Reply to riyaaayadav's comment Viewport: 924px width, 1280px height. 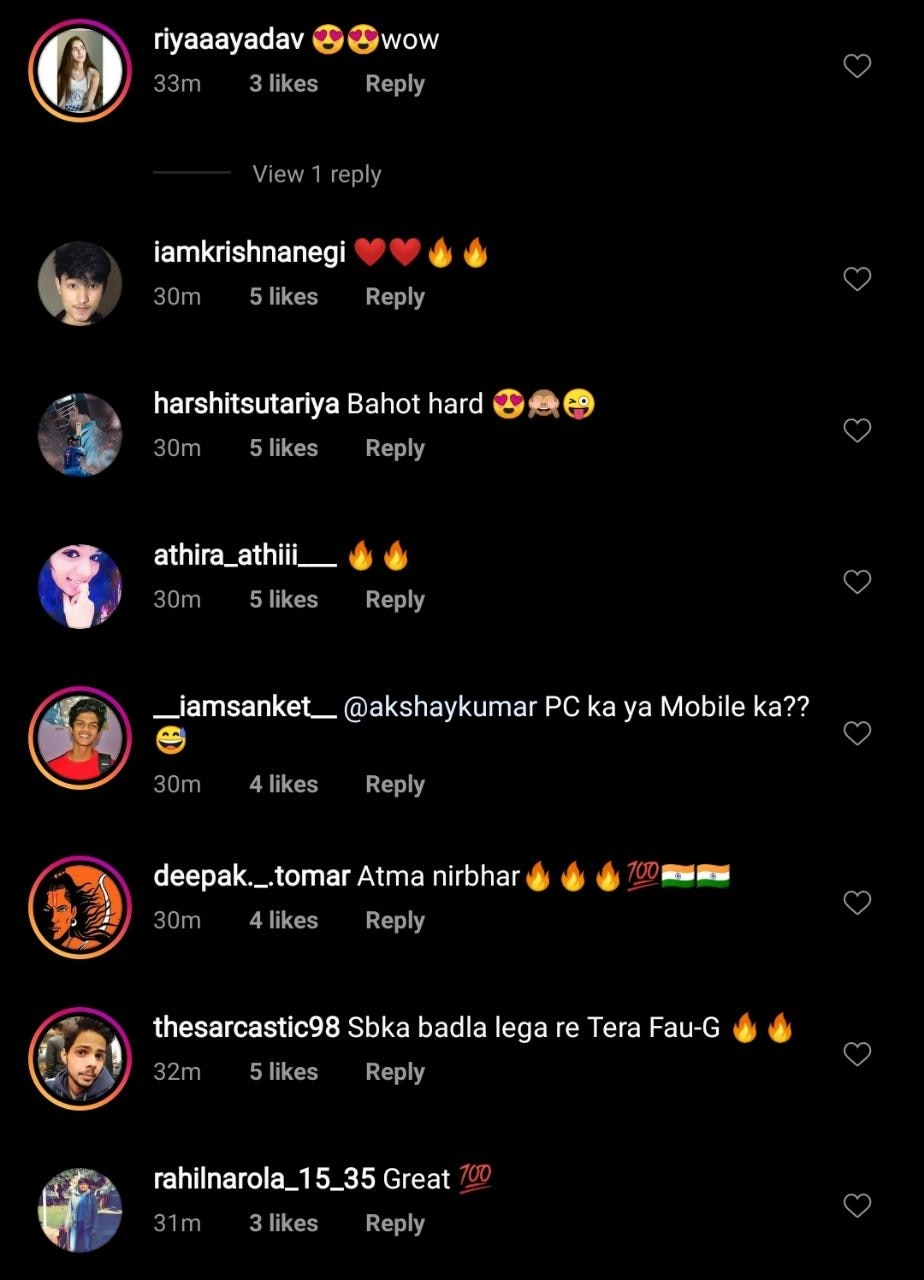pyautogui.click(x=394, y=84)
